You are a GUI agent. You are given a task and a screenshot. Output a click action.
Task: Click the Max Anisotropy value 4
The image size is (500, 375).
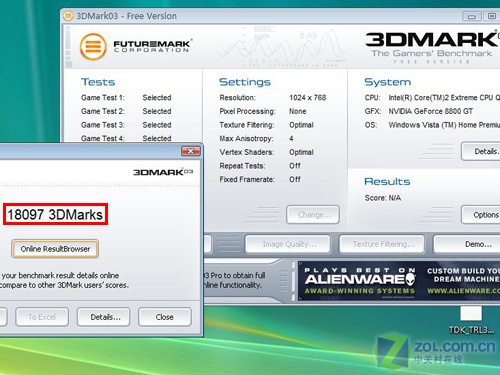coord(291,138)
